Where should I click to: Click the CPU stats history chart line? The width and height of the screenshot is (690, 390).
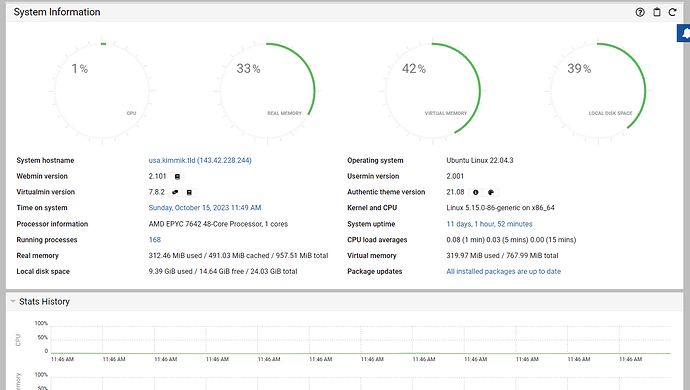(x=361, y=353)
